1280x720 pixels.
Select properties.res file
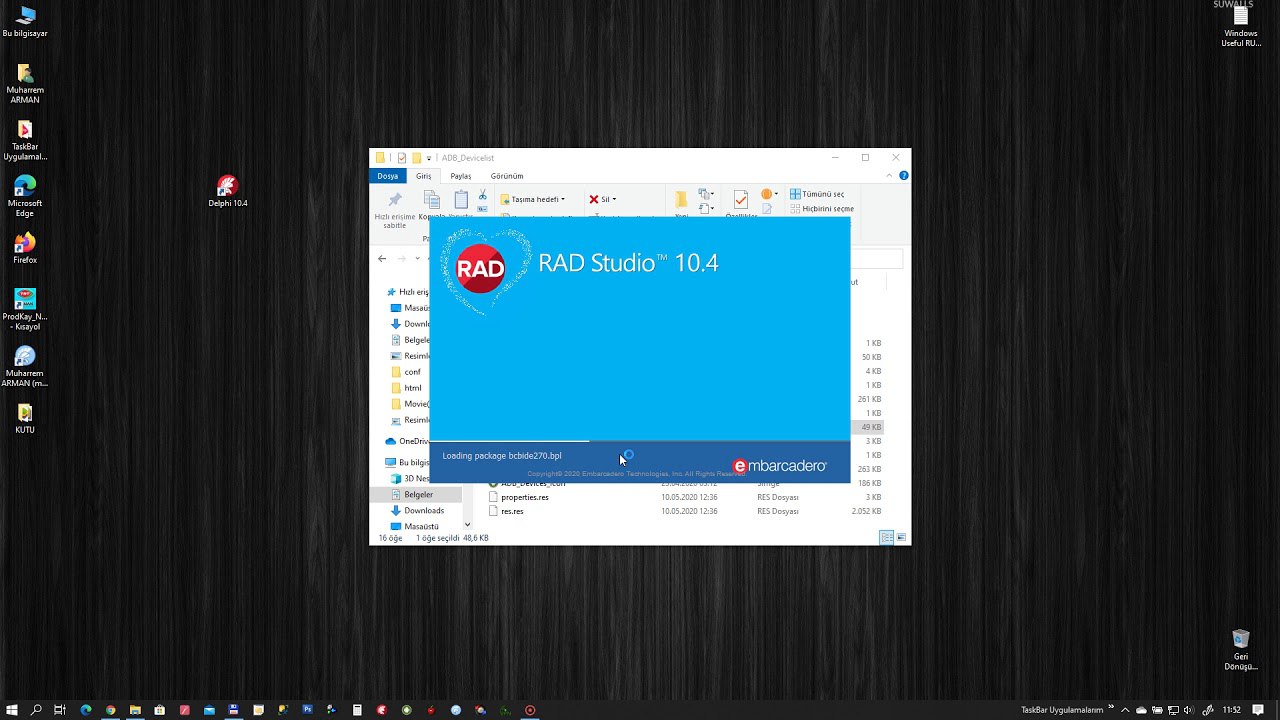(524, 497)
